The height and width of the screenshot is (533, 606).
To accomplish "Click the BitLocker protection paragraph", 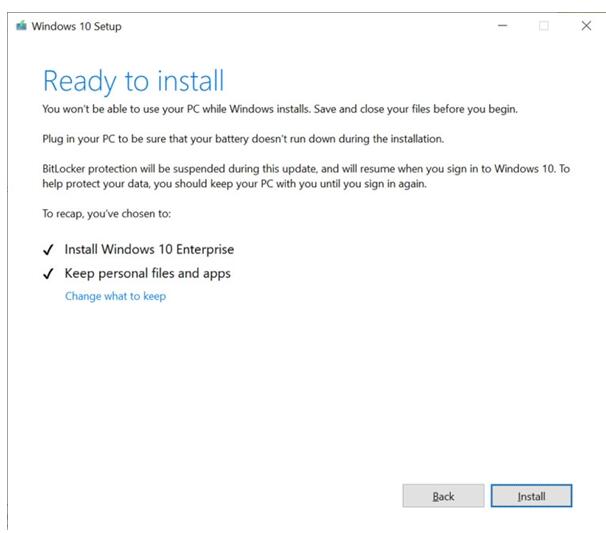I will tap(306, 176).
